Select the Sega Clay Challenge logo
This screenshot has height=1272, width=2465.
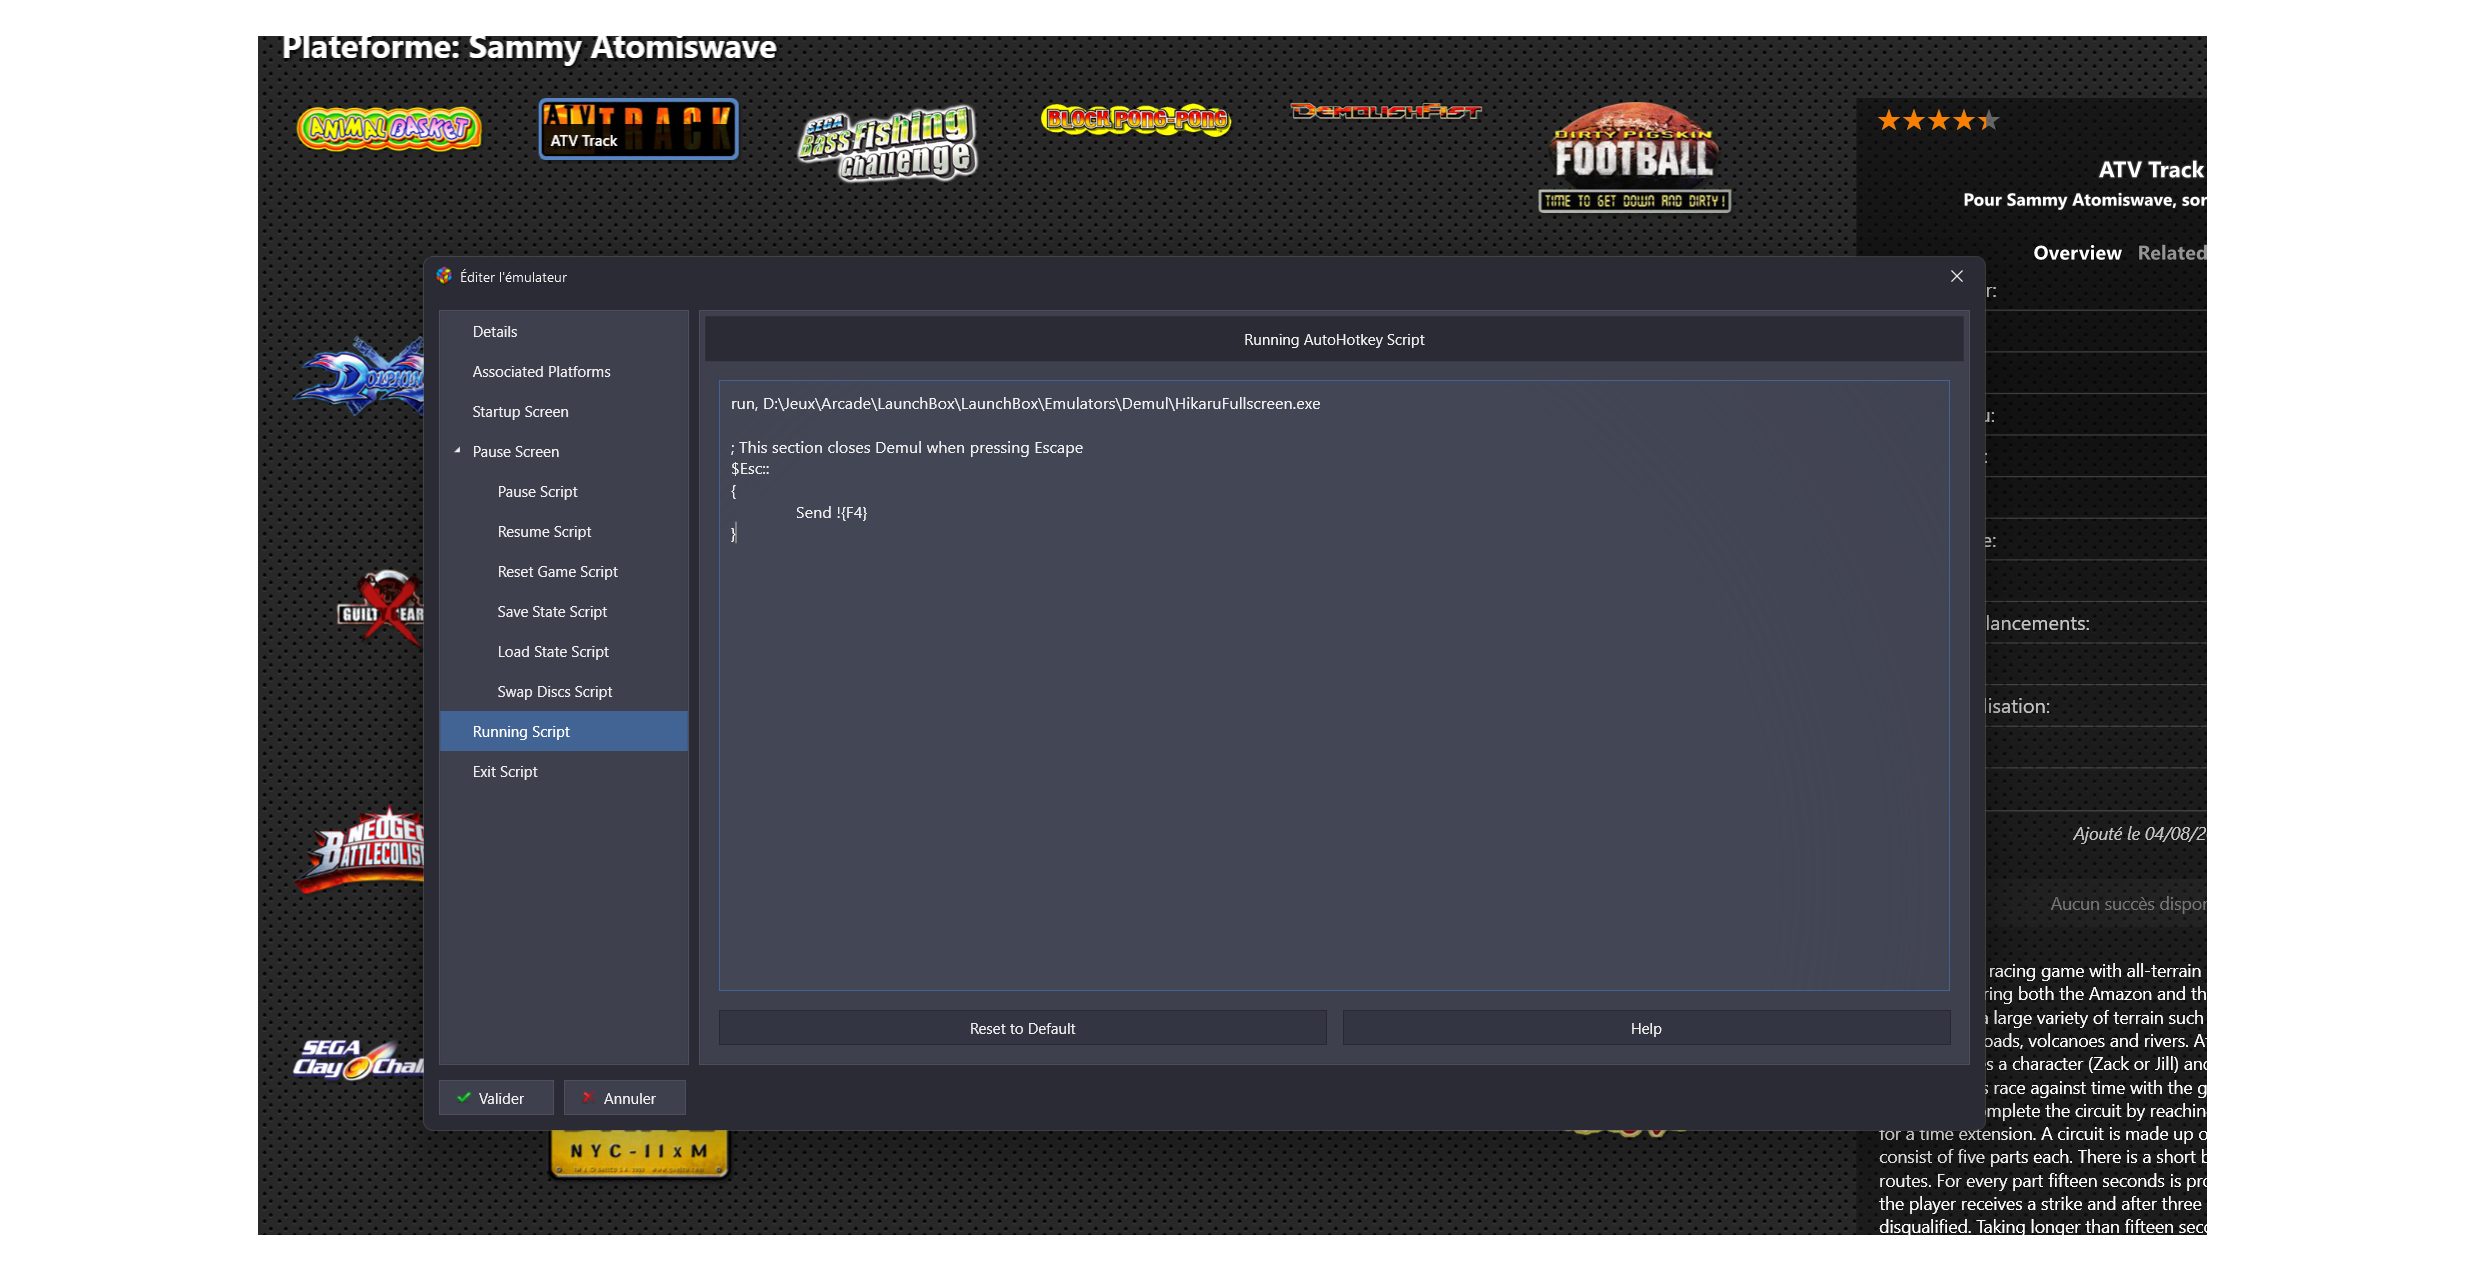pyautogui.click(x=359, y=1059)
